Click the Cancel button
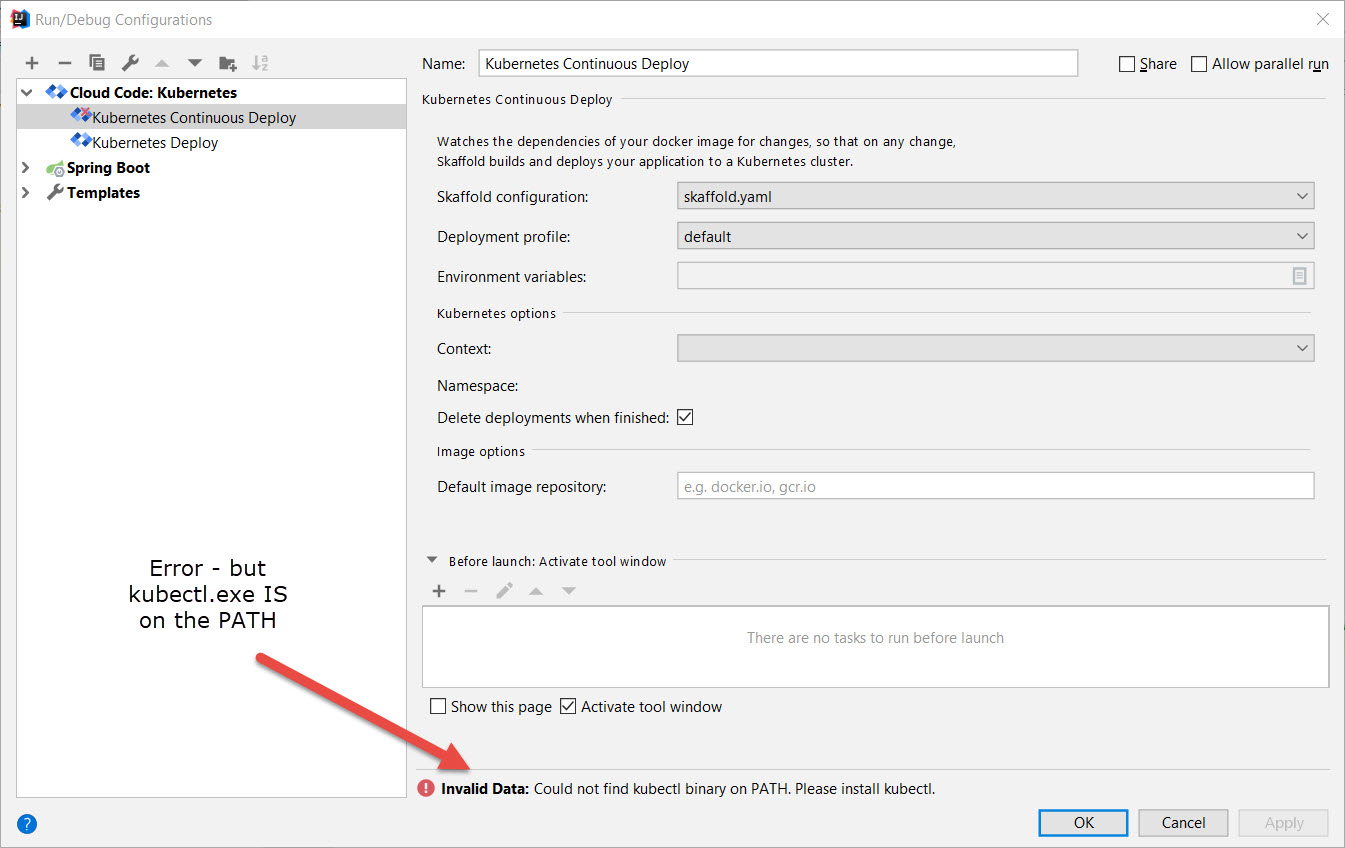 pyautogui.click(x=1183, y=822)
